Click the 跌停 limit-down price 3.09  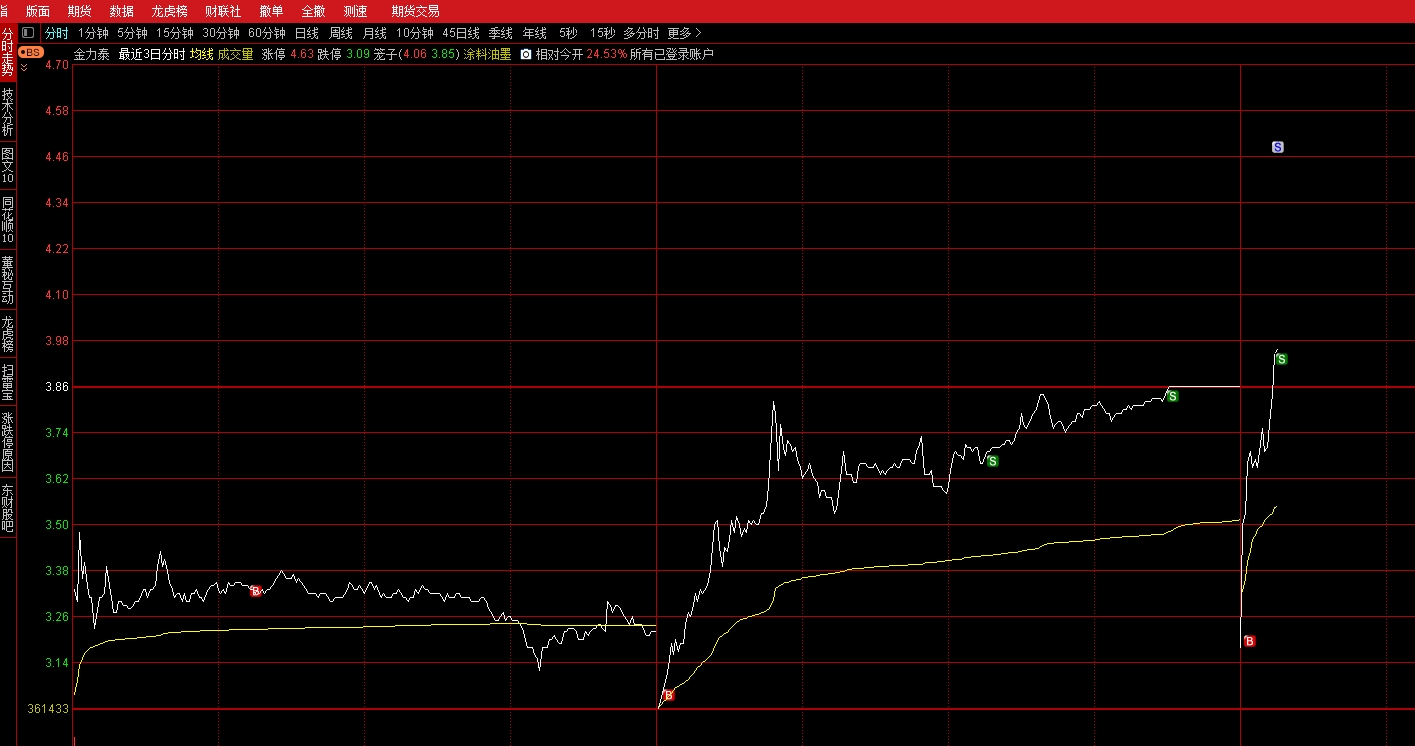357,54
